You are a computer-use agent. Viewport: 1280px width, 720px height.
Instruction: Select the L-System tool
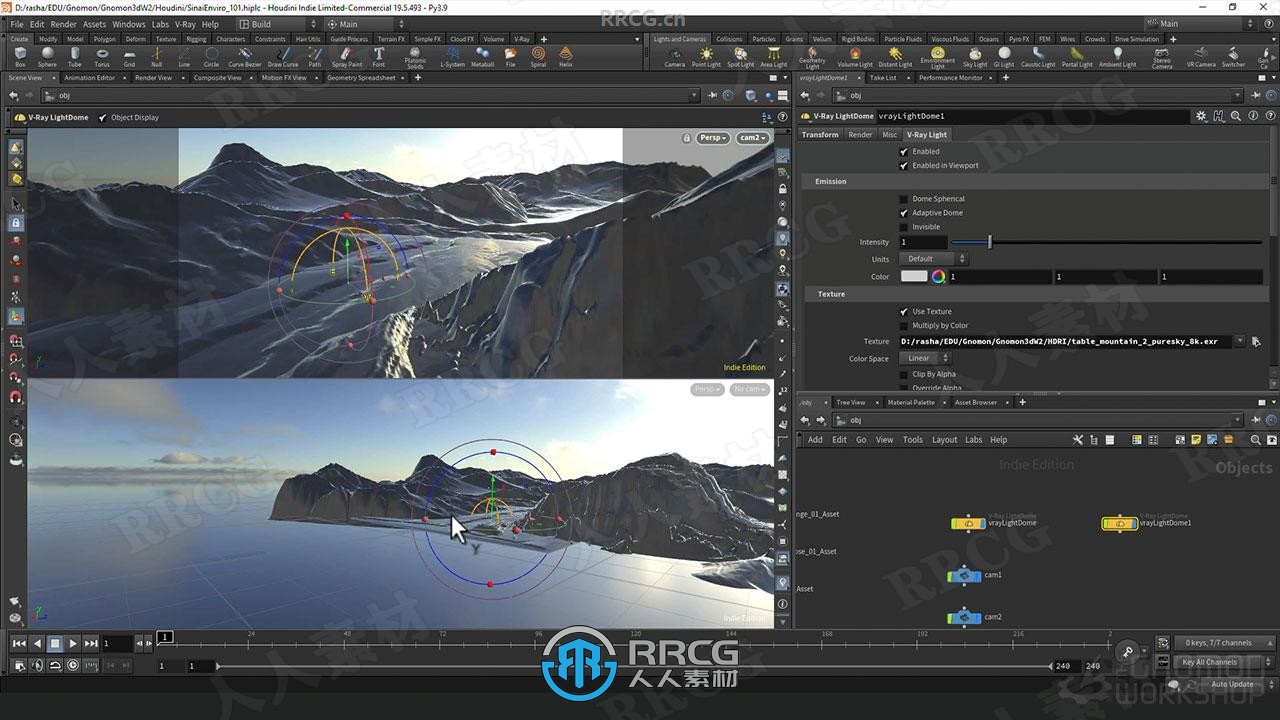[x=452, y=57]
